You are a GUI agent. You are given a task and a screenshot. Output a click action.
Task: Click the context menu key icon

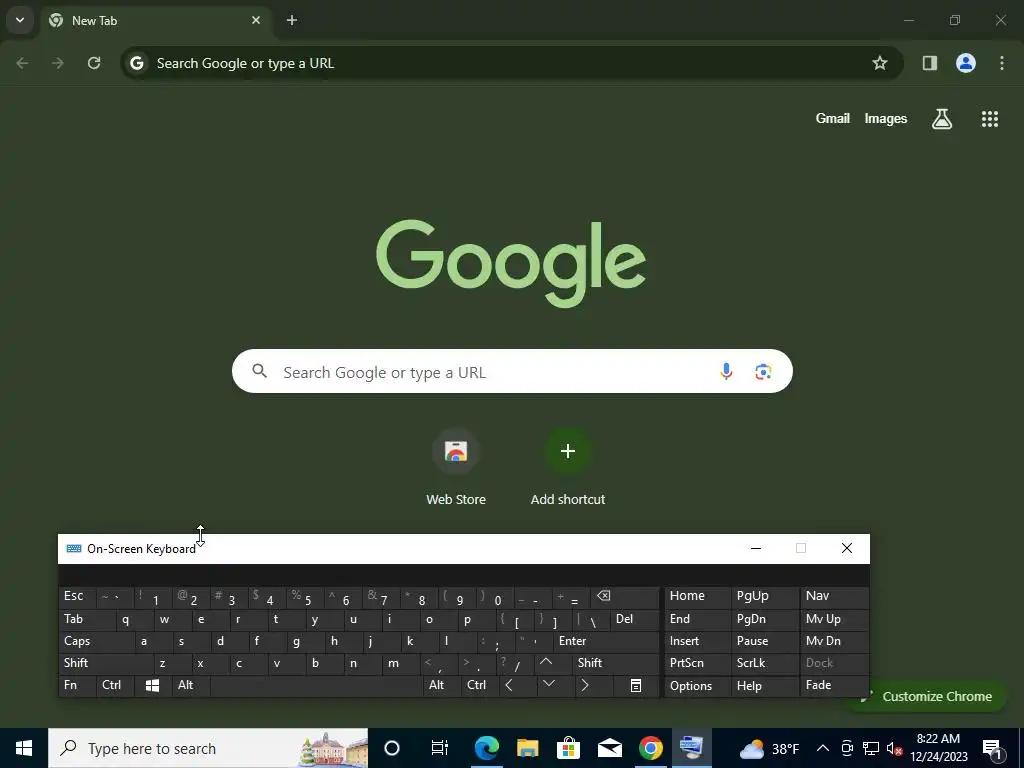(636, 686)
